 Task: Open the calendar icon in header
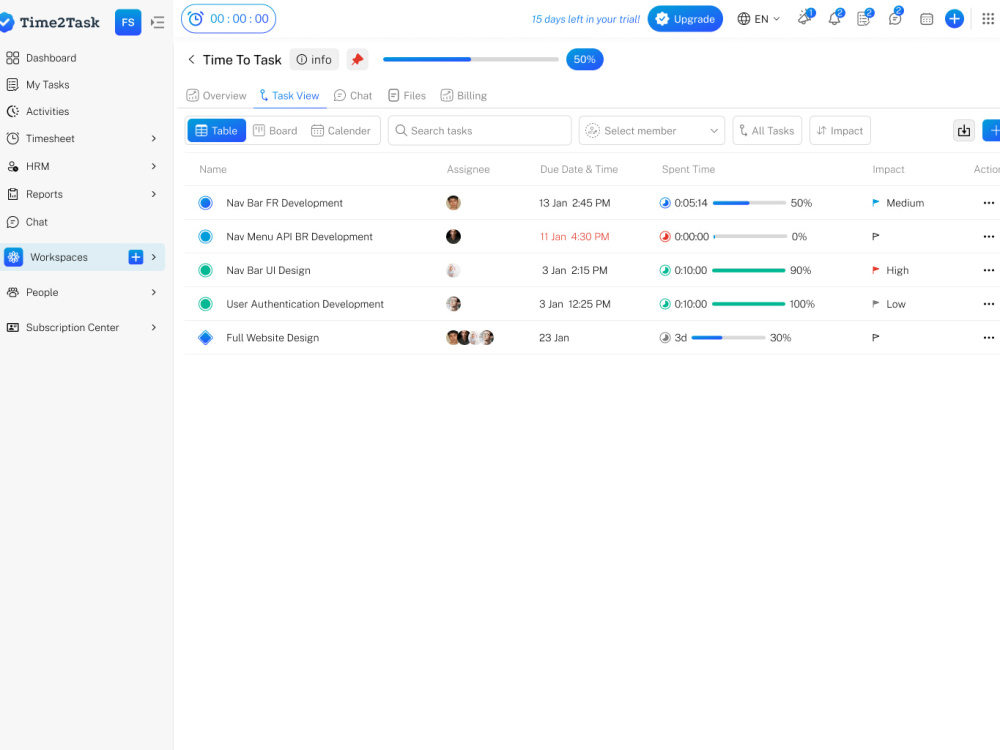(926, 19)
